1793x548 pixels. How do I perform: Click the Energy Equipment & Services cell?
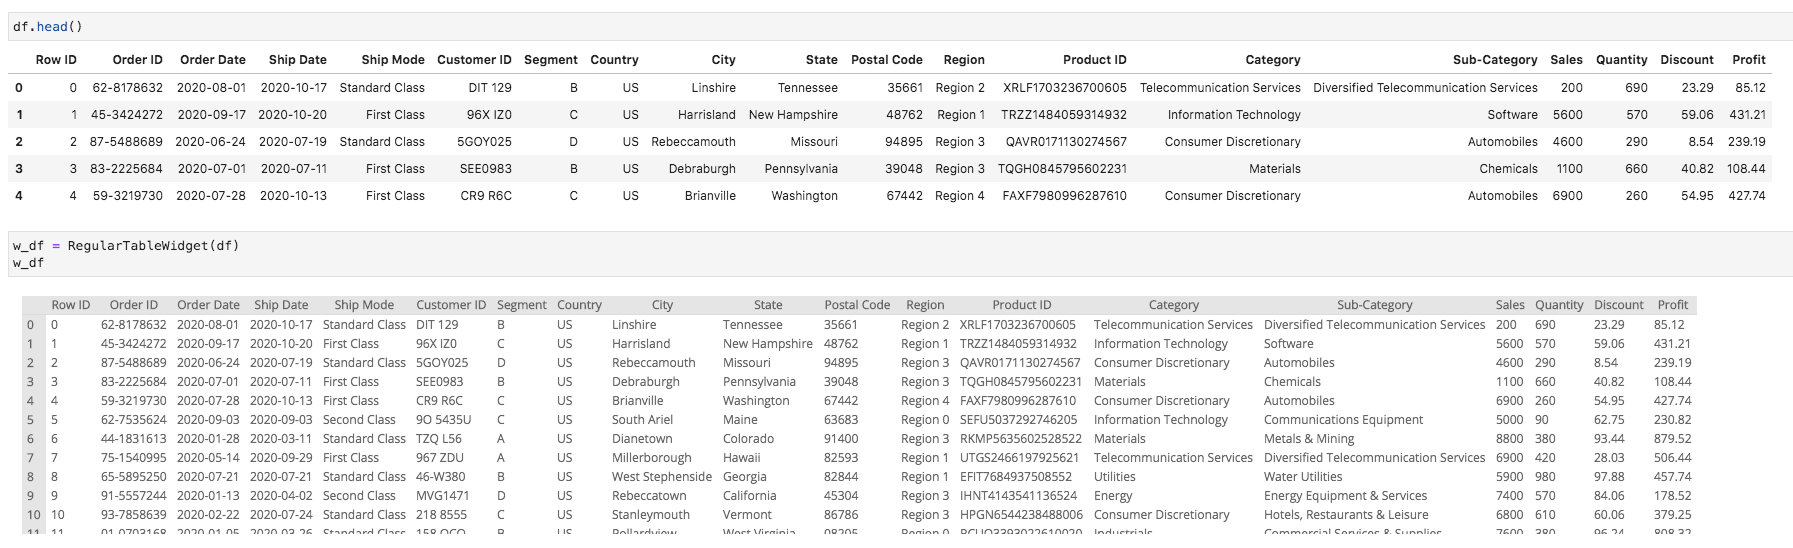point(1345,496)
